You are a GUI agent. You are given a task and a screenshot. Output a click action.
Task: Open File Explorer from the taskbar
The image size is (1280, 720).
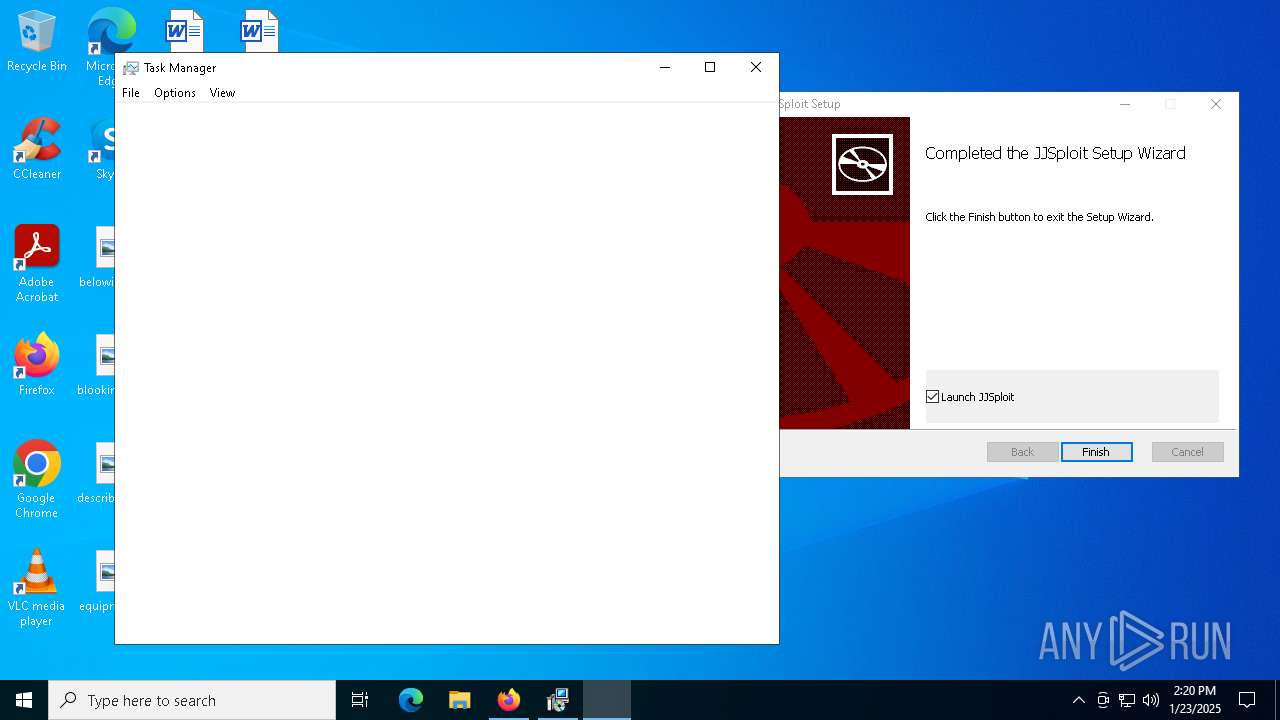459,700
